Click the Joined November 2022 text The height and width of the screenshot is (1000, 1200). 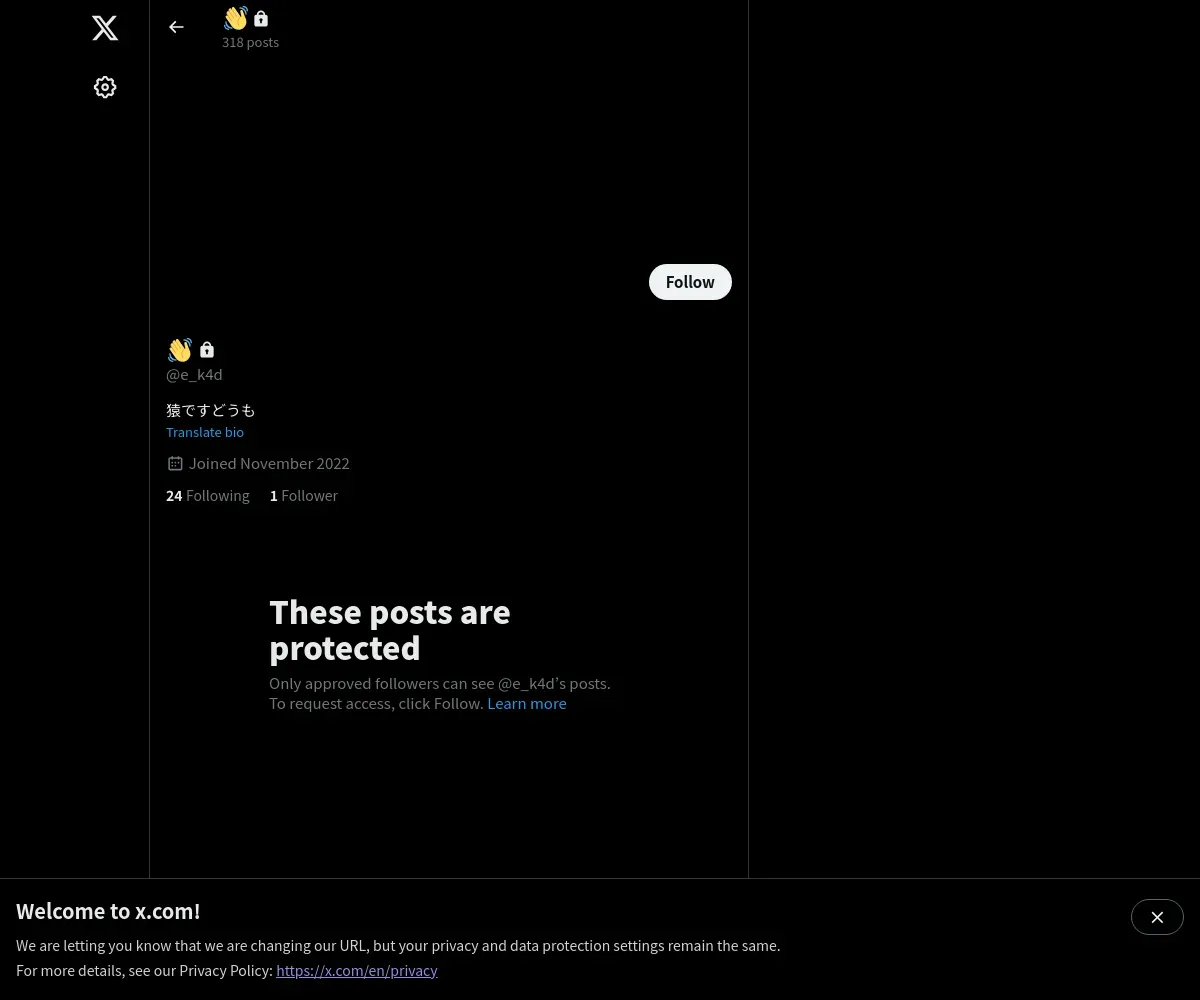coord(269,463)
